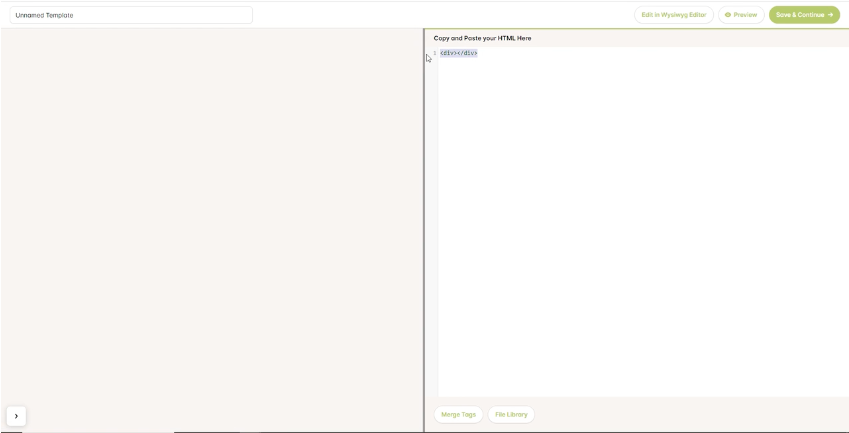Screen dimensions: 849x433
Task: Click the blank header area beside the name field
Action: 440,15
